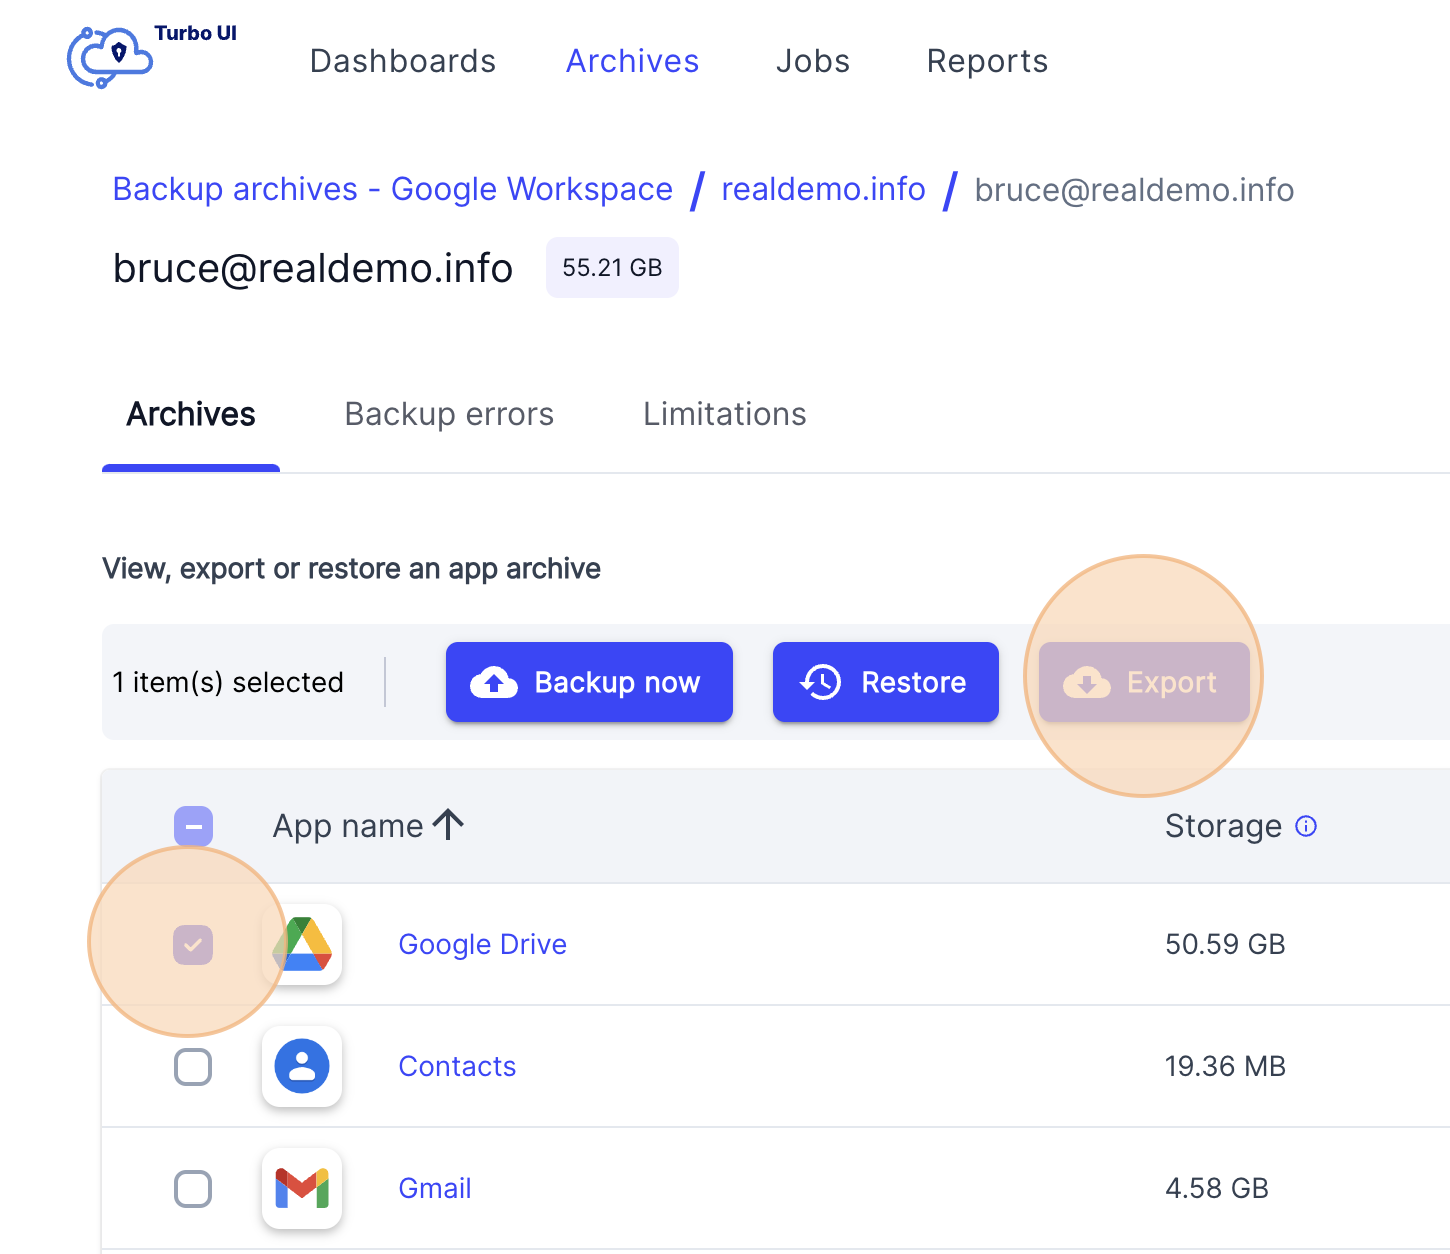Click the Contacts app icon

(302, 1066)
